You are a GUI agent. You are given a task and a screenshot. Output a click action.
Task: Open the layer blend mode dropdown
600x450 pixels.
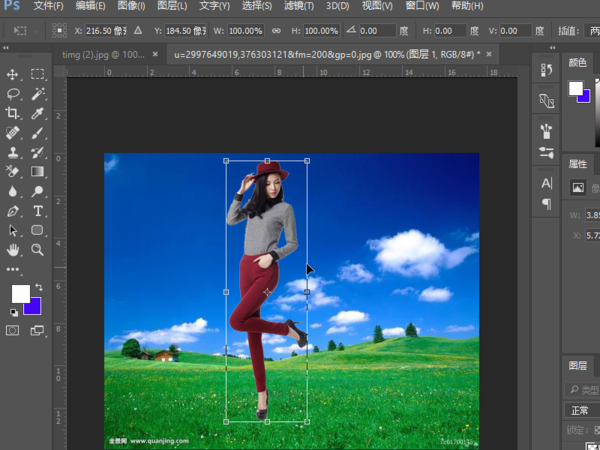click(582, 410)
